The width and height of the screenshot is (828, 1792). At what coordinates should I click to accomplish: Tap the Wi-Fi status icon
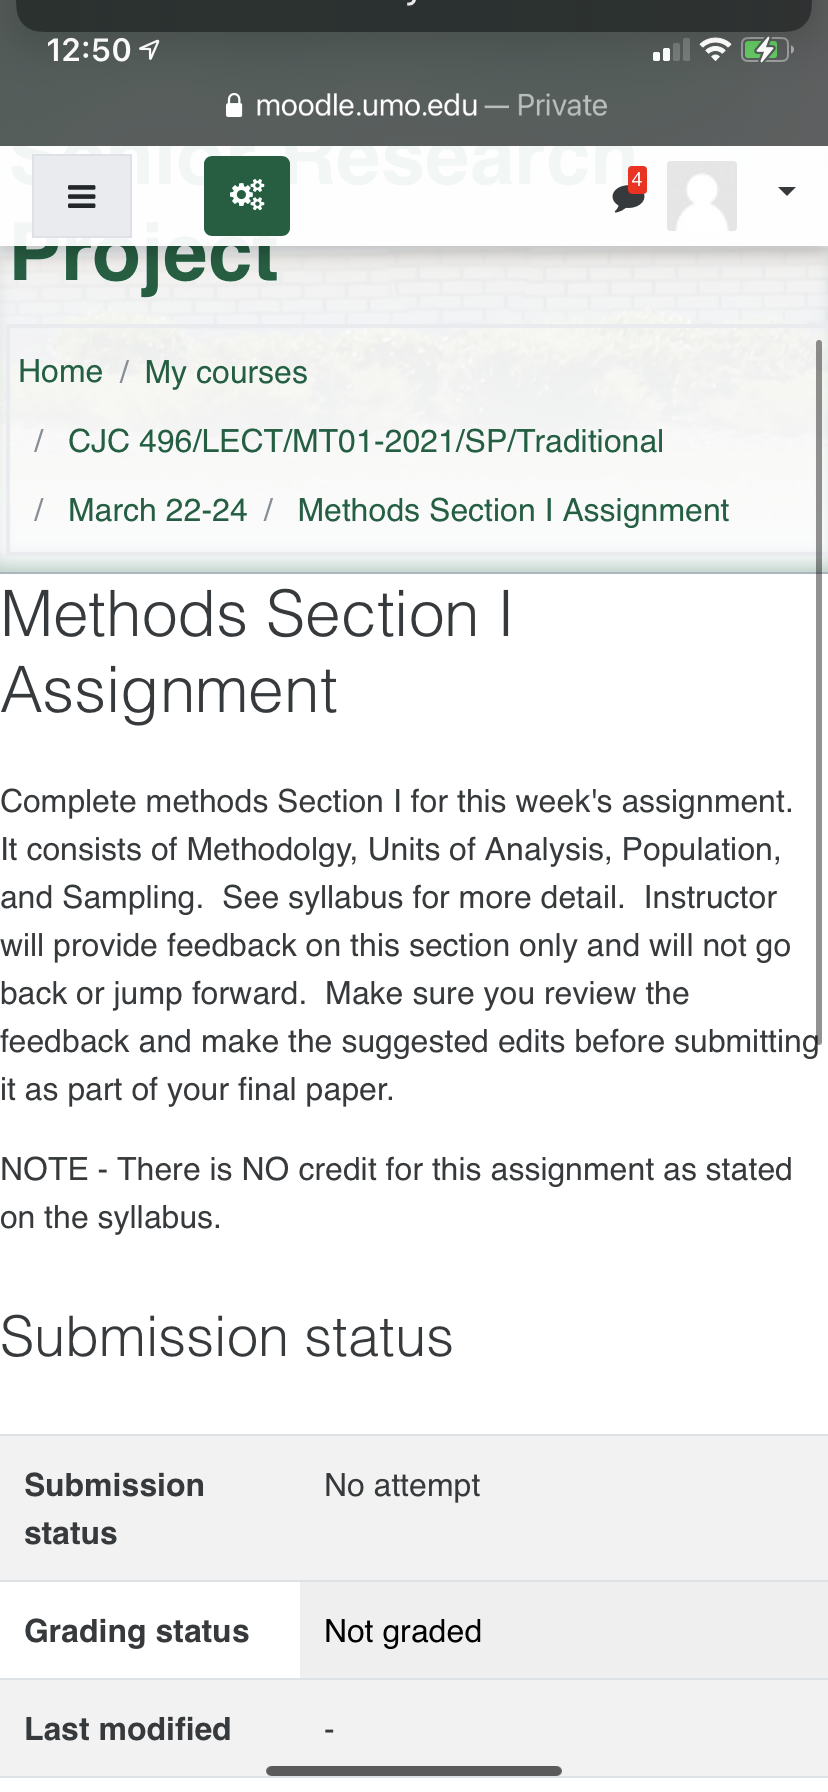point(715,49)
